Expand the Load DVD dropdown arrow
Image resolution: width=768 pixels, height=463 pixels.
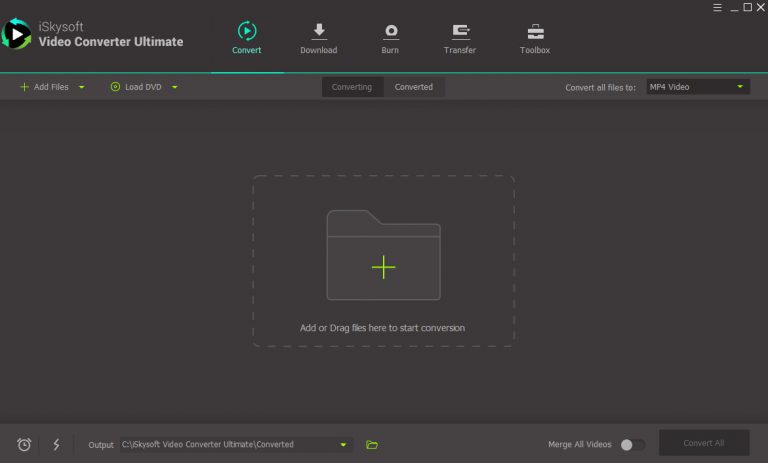175,87
